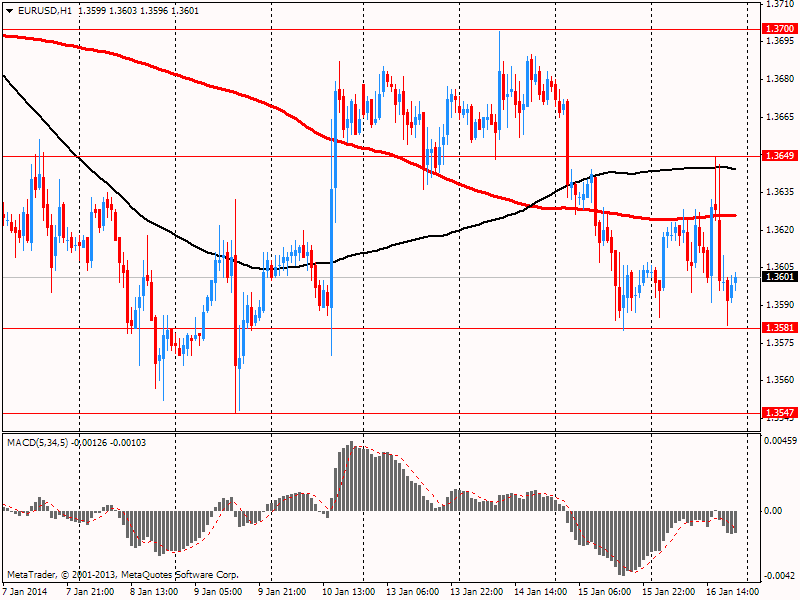The height and width of the screenshot is (600, 800).
Task: Click the 7 Jan 21:00 time label
Action: 90,592
